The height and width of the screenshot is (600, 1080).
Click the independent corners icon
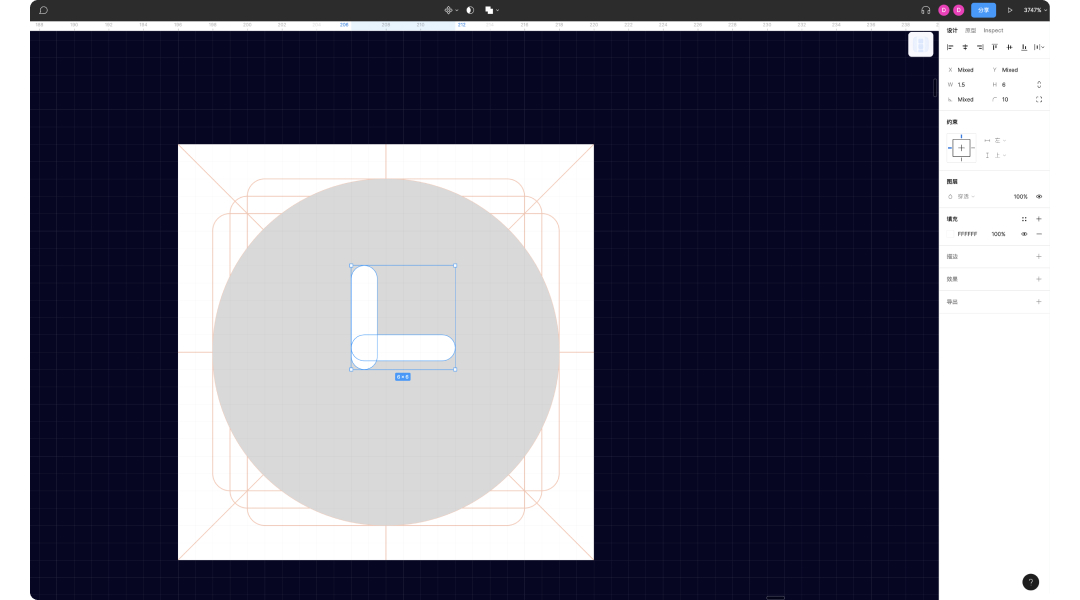click(x=1039, y=99)
